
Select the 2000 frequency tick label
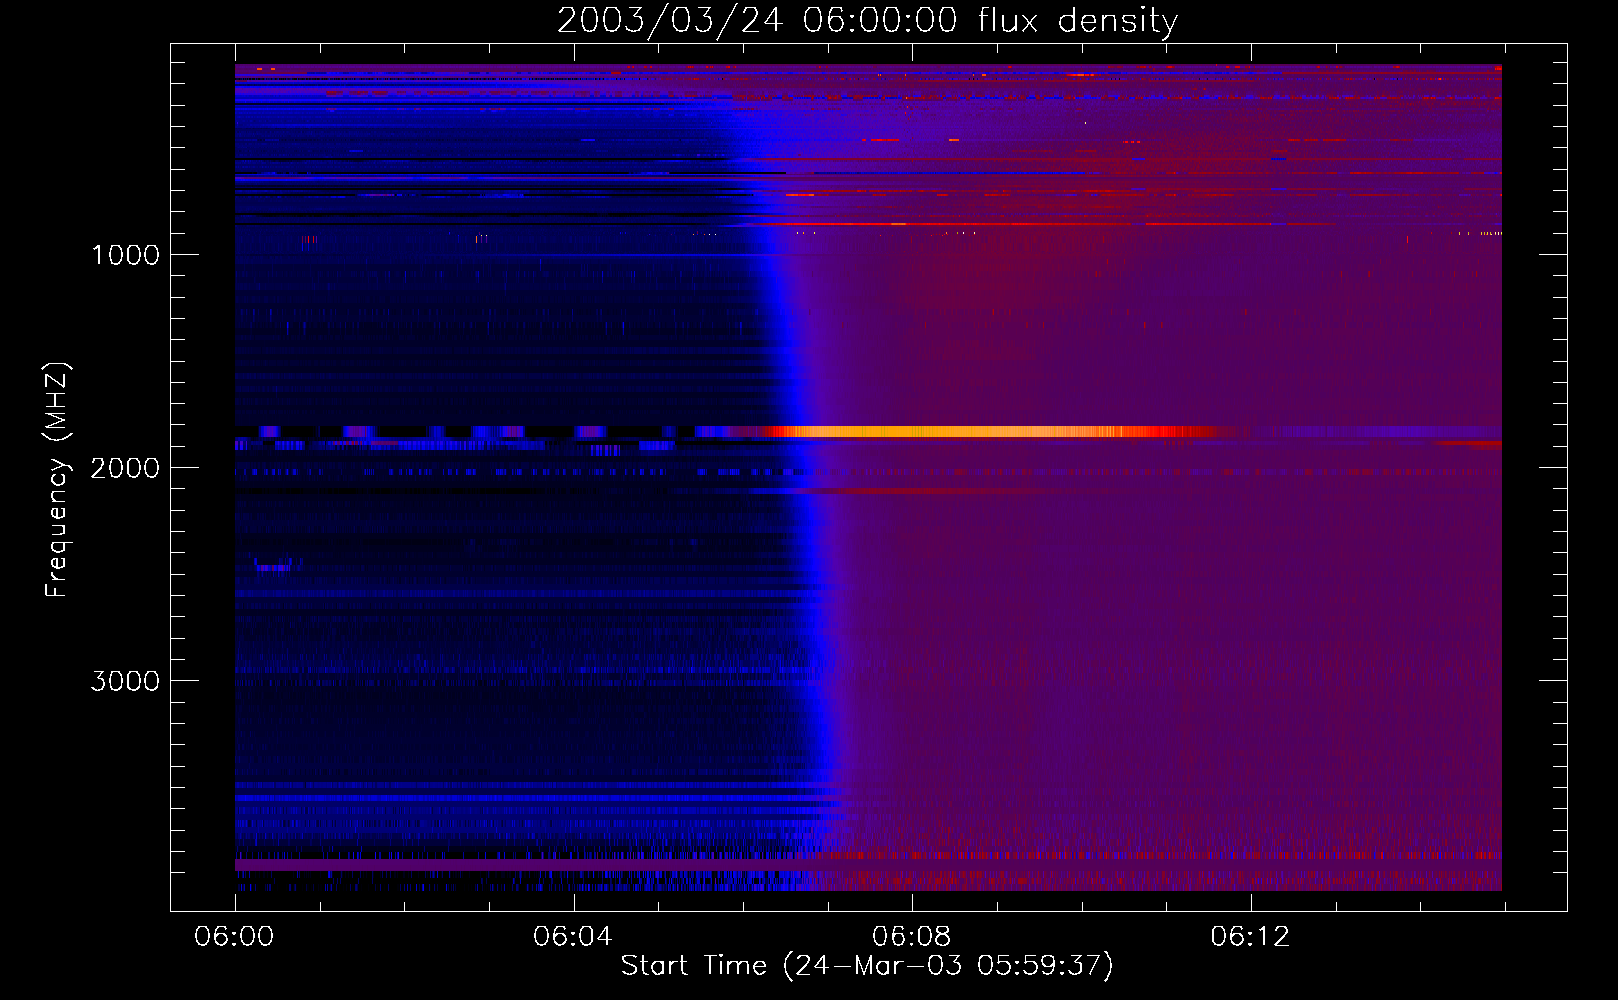[x=125, y=468]
